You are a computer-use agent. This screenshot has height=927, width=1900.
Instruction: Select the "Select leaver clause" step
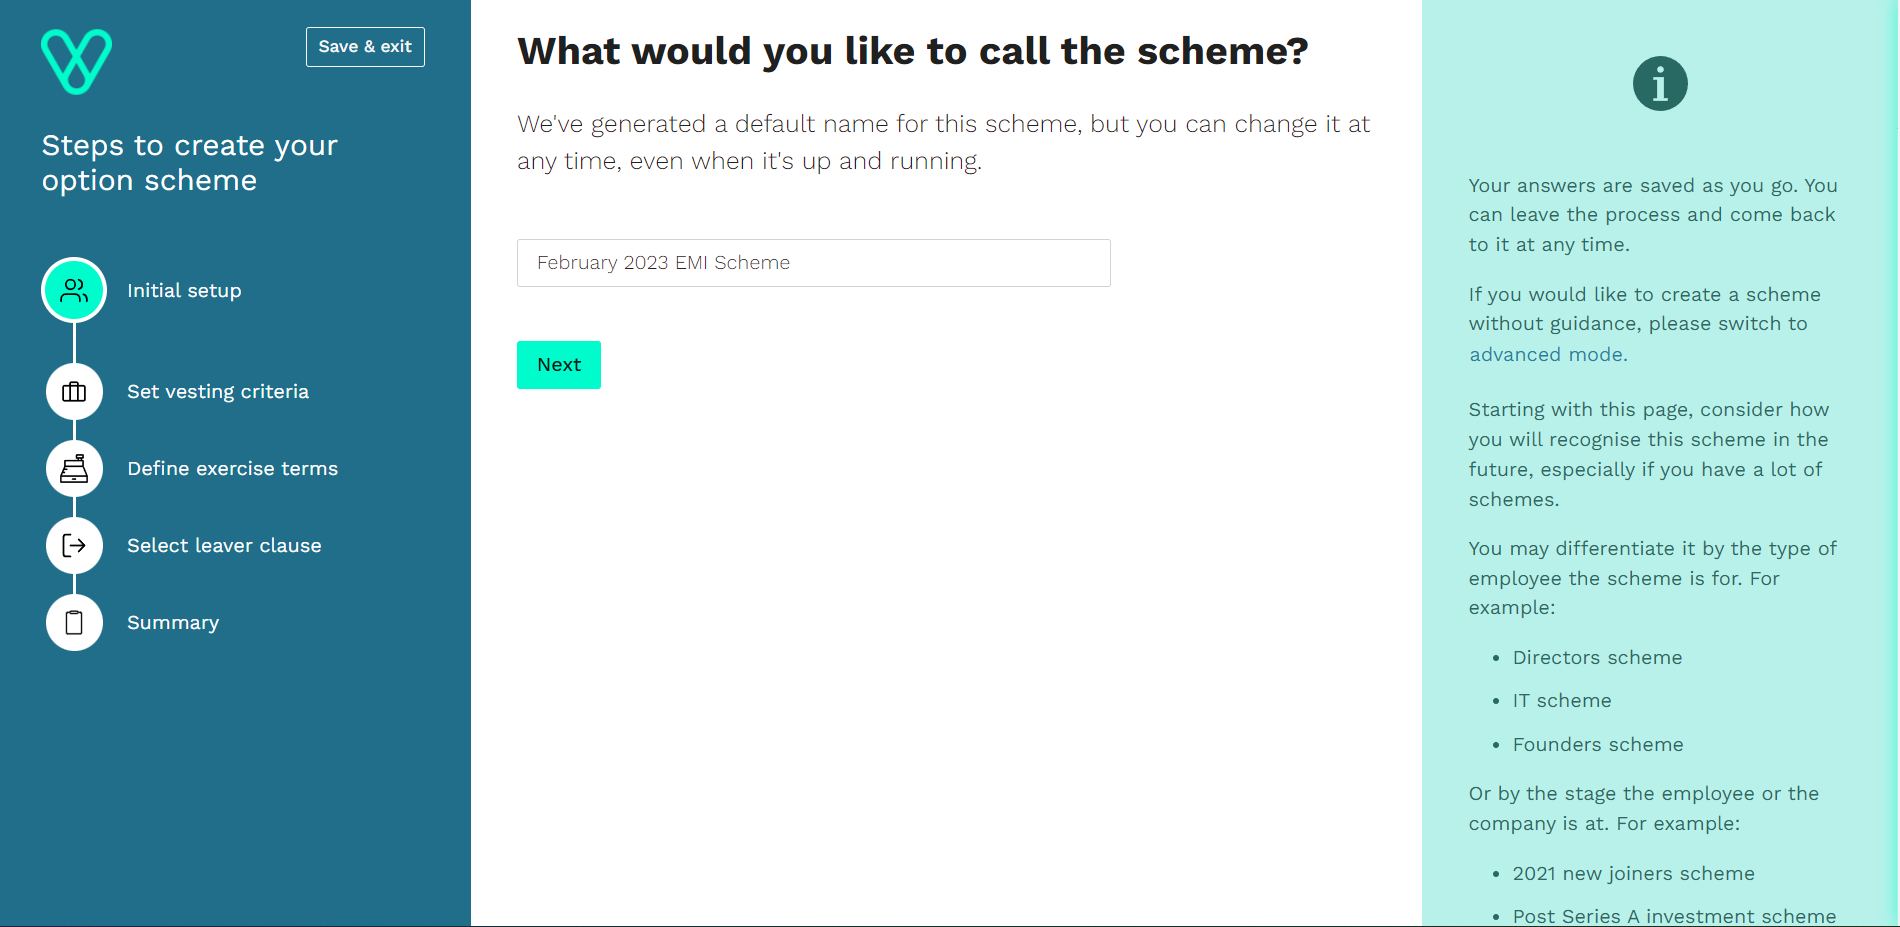click(224, 545)
